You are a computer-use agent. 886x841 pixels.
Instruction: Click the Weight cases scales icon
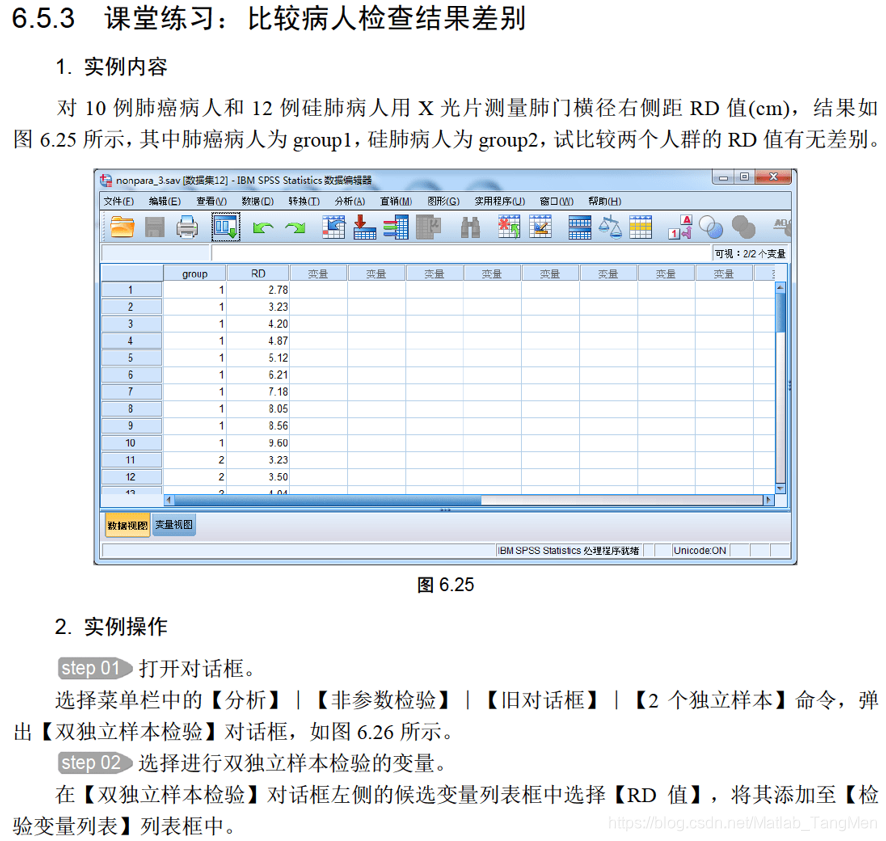click(x=610, y=227)
